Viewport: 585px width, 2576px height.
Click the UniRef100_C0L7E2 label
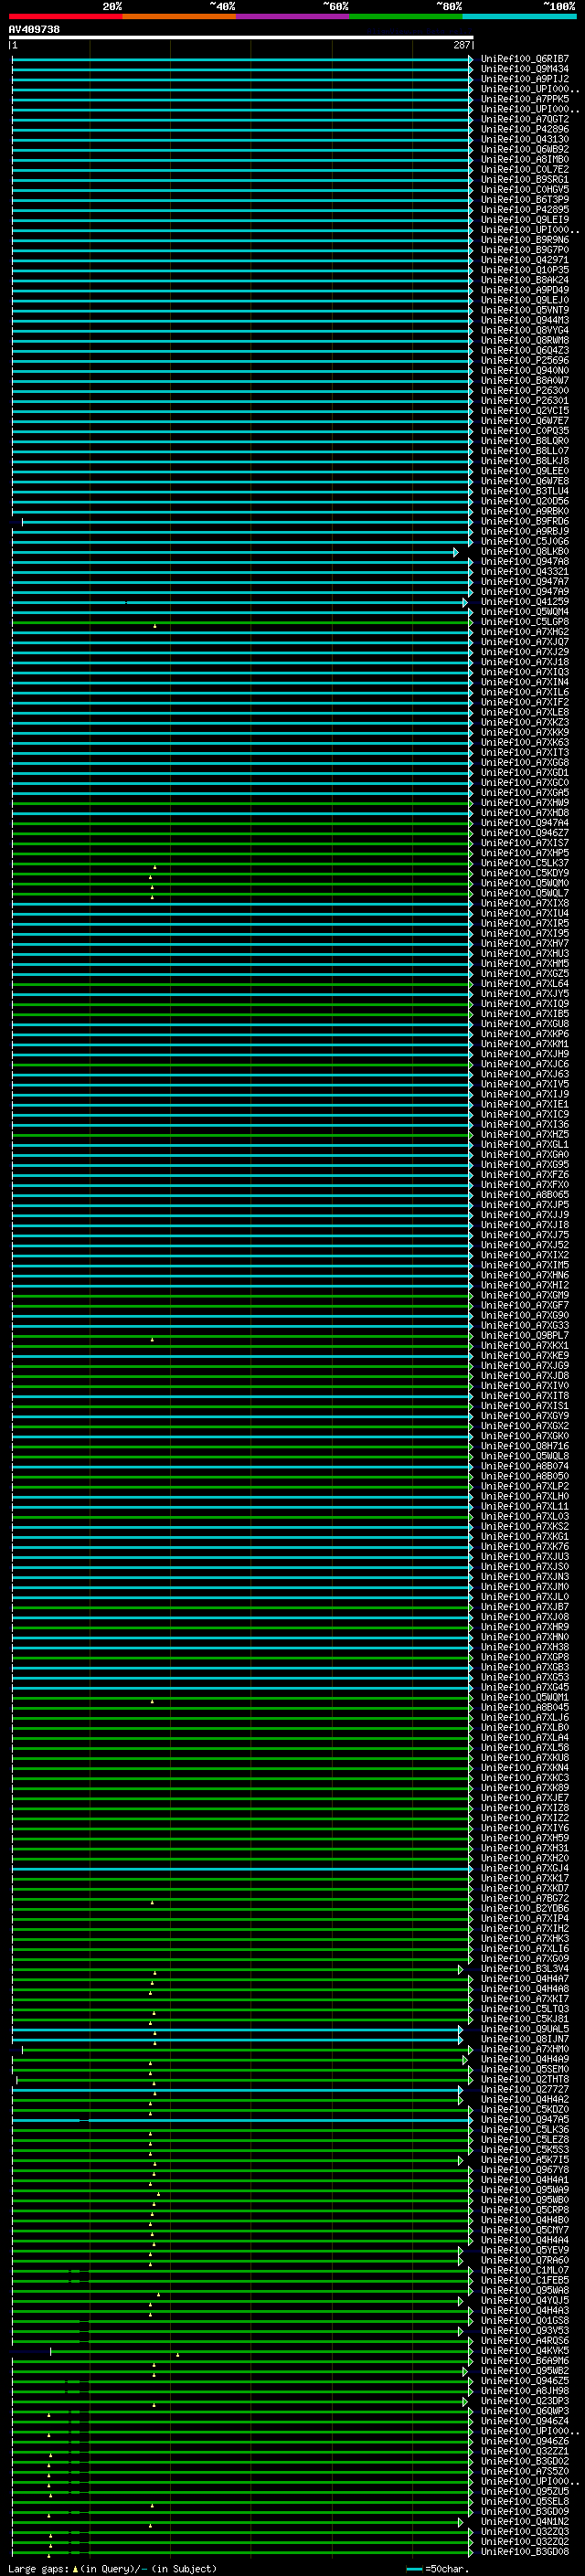525,169
